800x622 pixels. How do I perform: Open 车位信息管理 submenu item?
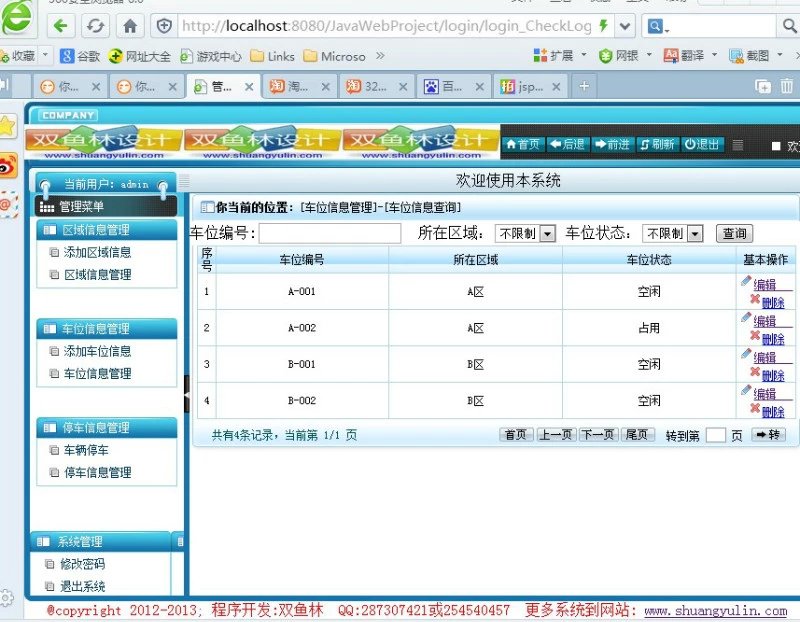pyautogui.click(x=97, y=374)
